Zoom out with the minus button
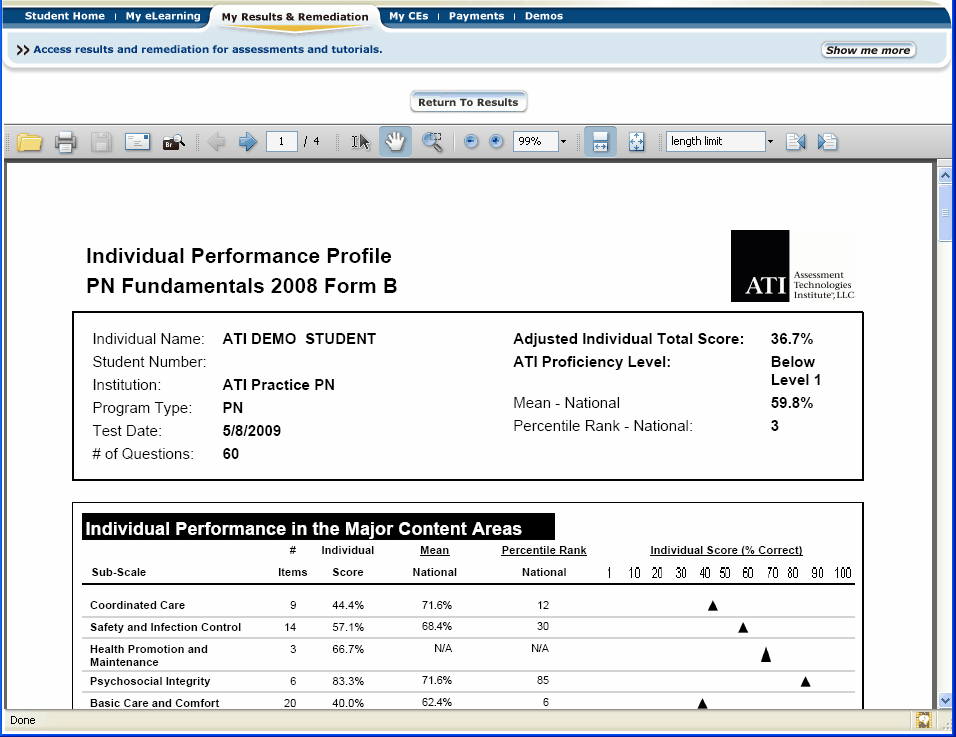Image resolution: width=956 pixels, height=737 pixels. coord(471,141)
